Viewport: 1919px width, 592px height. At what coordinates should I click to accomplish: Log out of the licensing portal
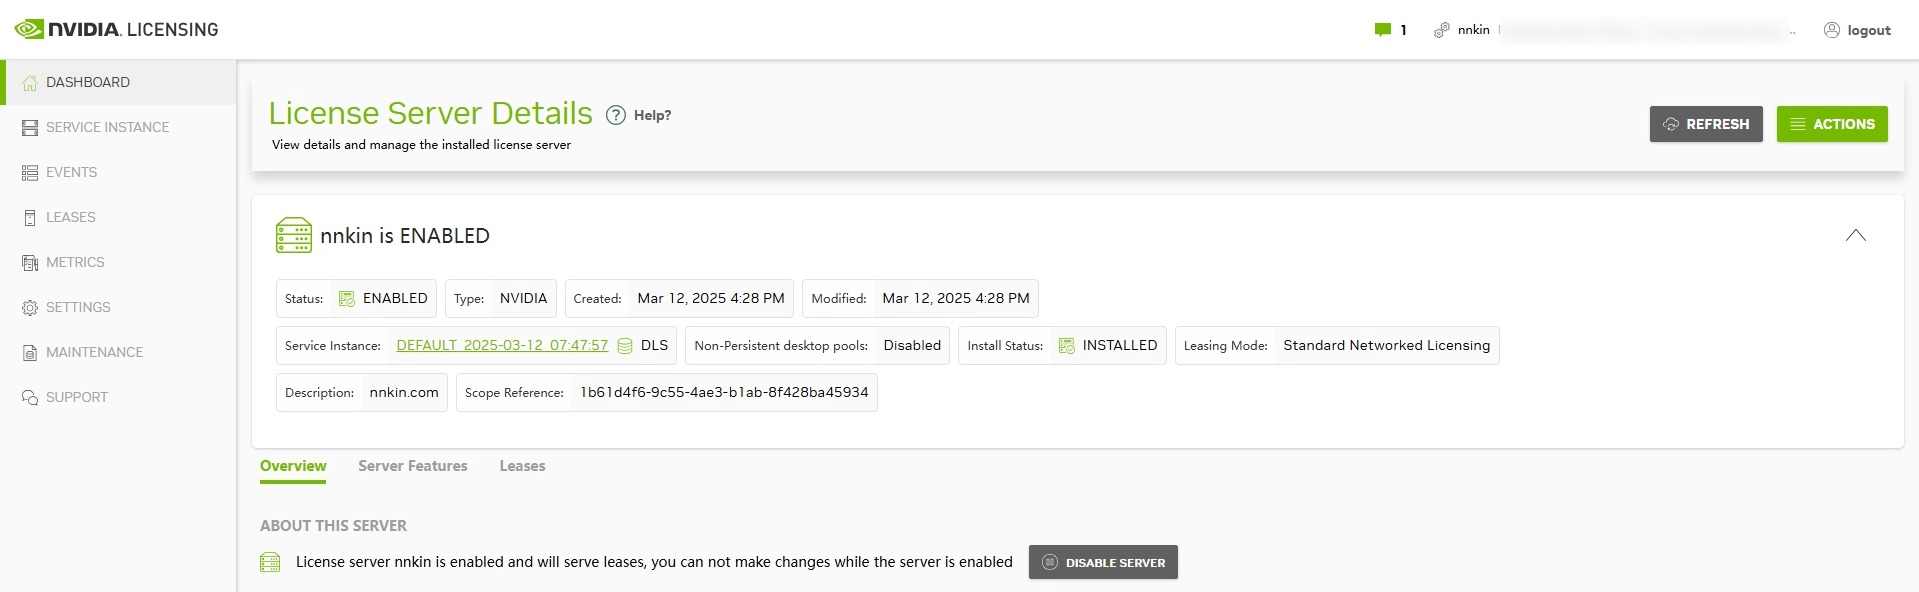1857,30
